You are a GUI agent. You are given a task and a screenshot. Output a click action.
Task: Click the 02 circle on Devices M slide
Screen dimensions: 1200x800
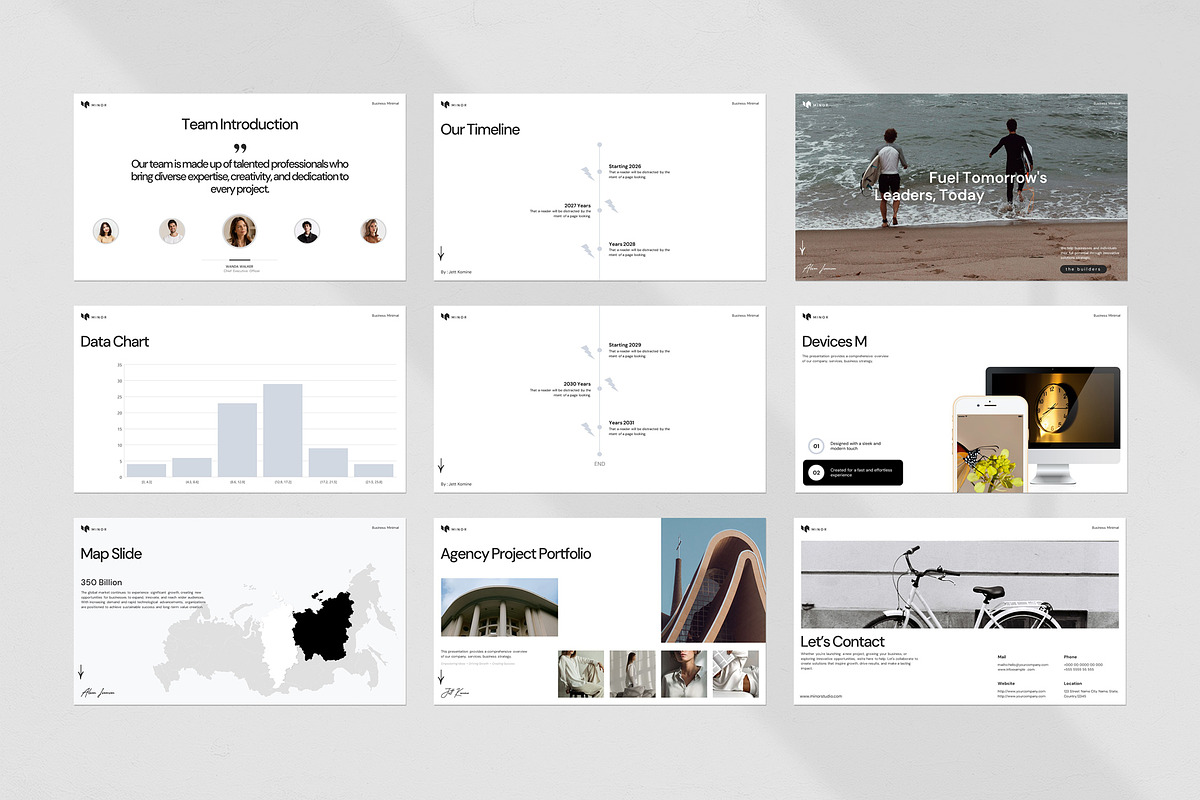coord(816,472)
